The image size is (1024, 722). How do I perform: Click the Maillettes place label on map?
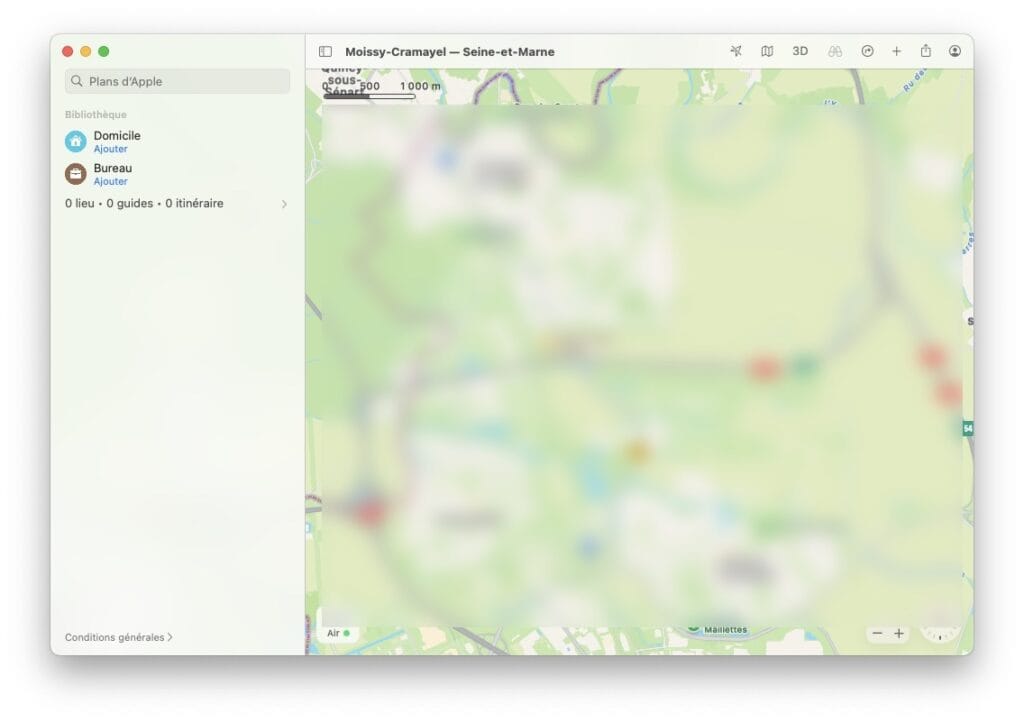coord(724,630)
